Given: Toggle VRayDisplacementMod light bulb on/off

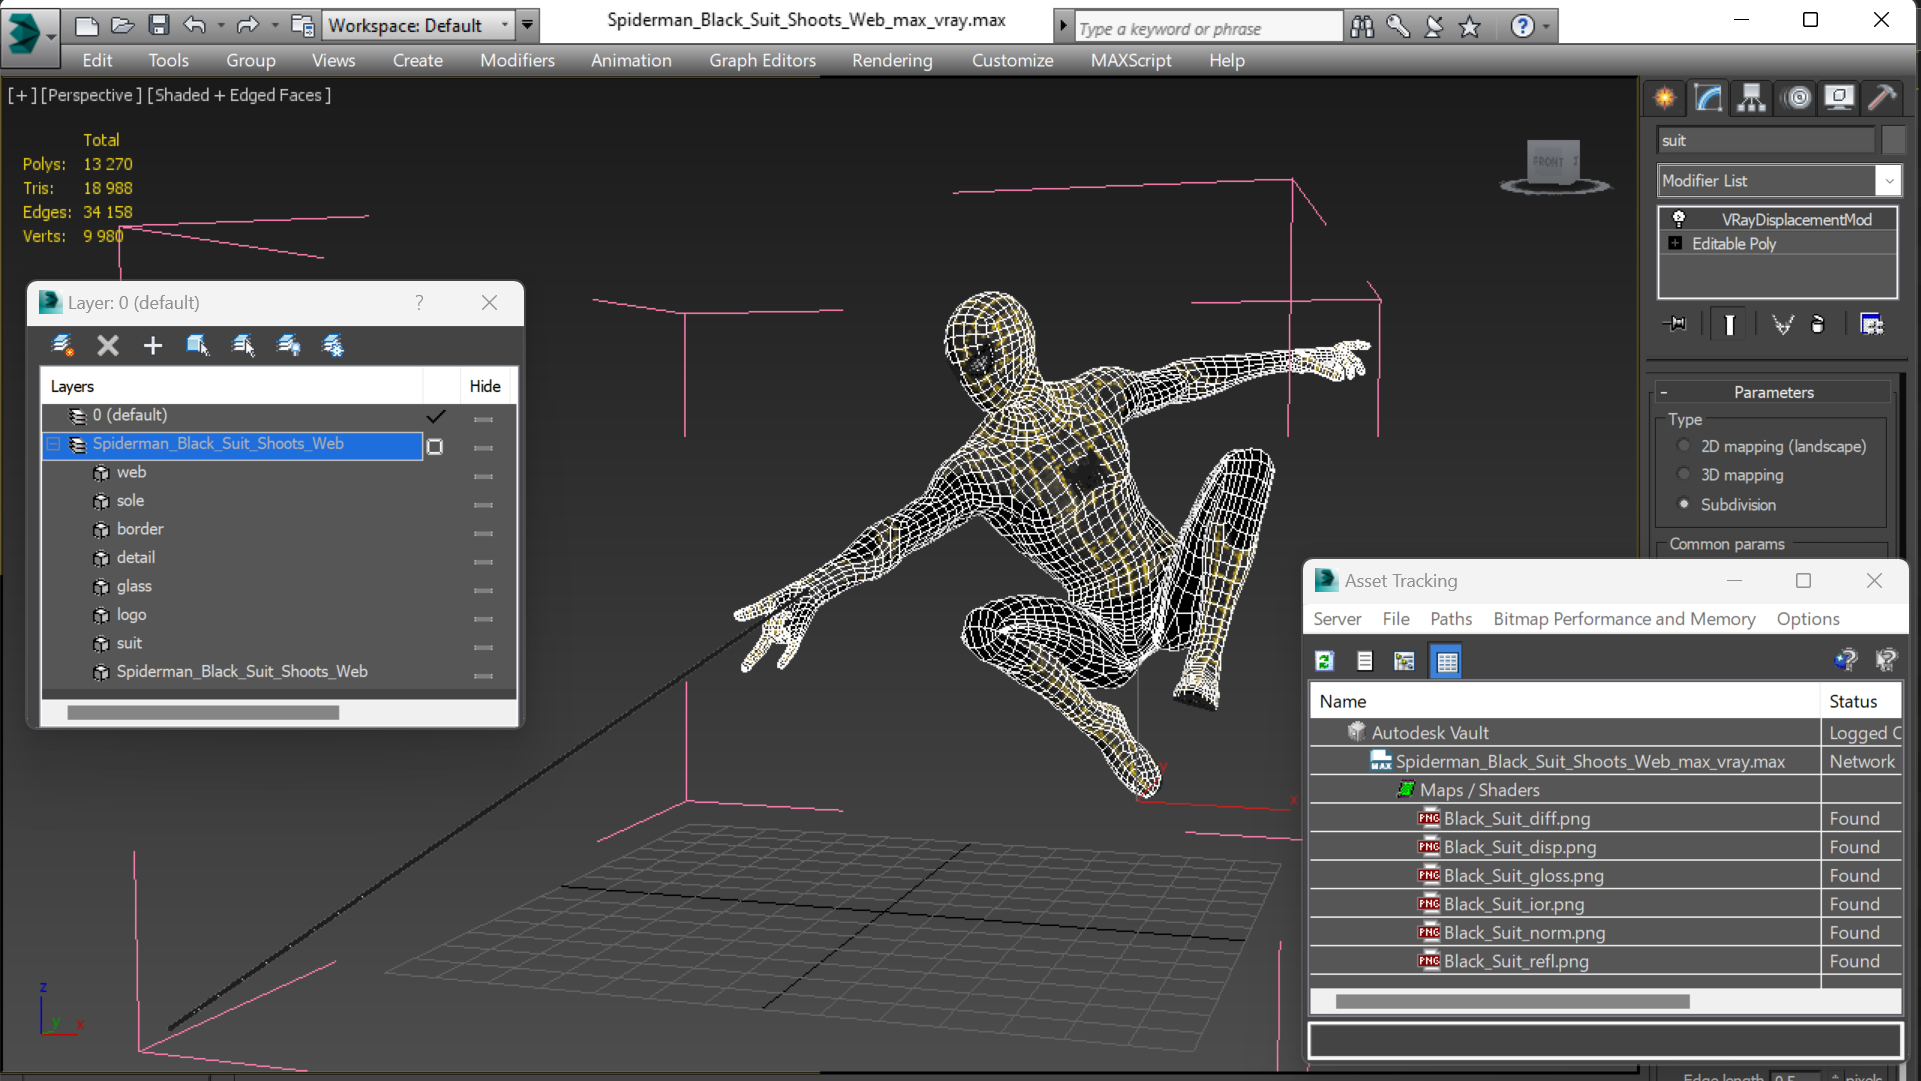Looking at the screenshot, I should [1679, 219].
